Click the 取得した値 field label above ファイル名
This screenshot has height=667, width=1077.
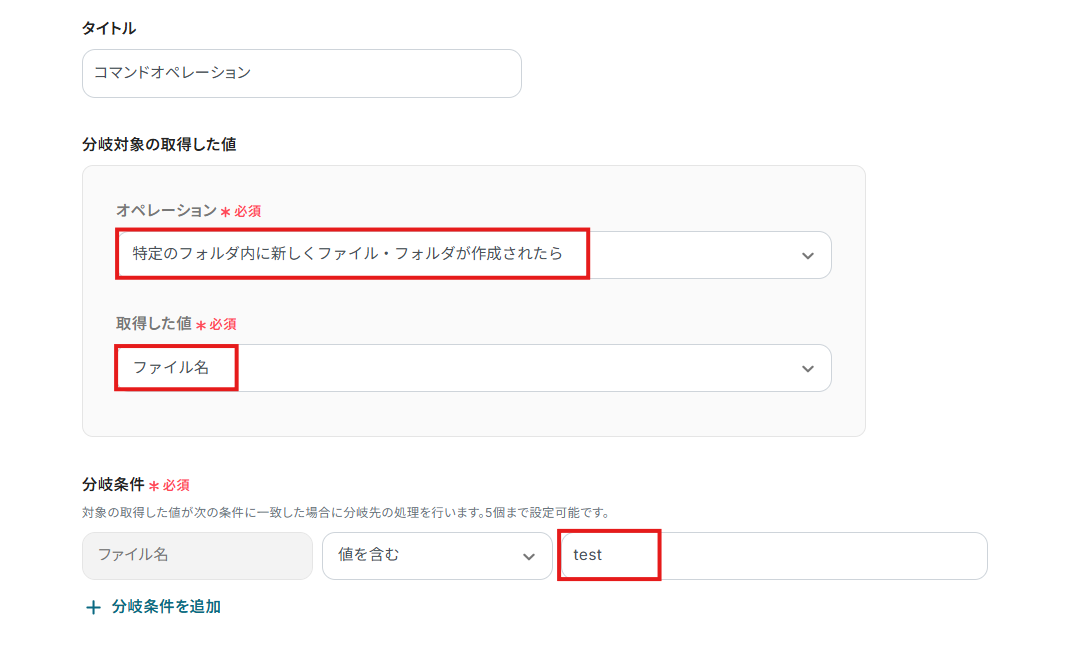click(x=153, y=324)
